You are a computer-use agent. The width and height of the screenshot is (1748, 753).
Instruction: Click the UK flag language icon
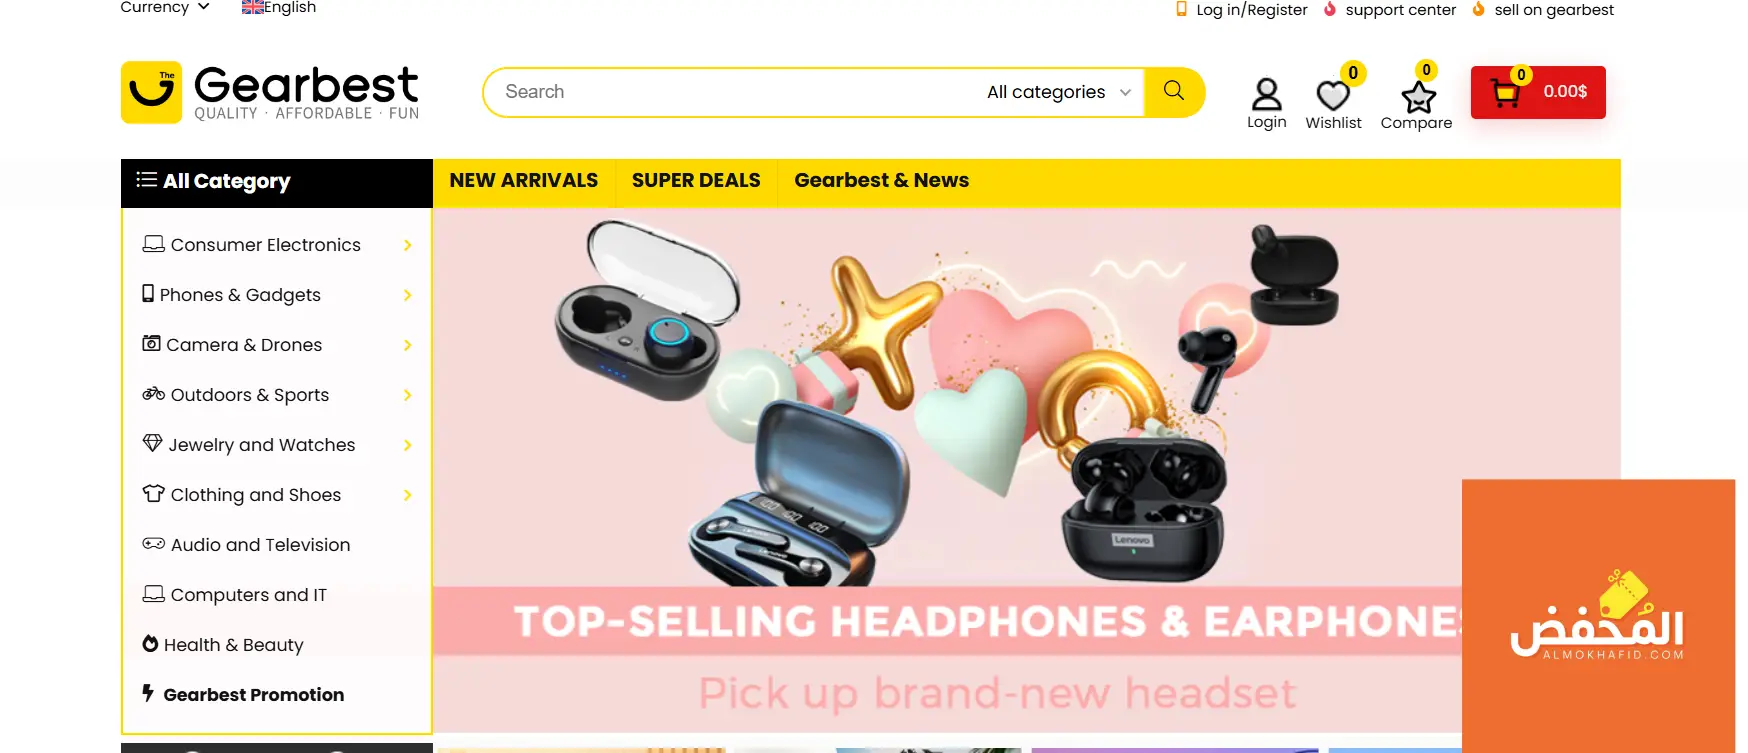[252, 7]
